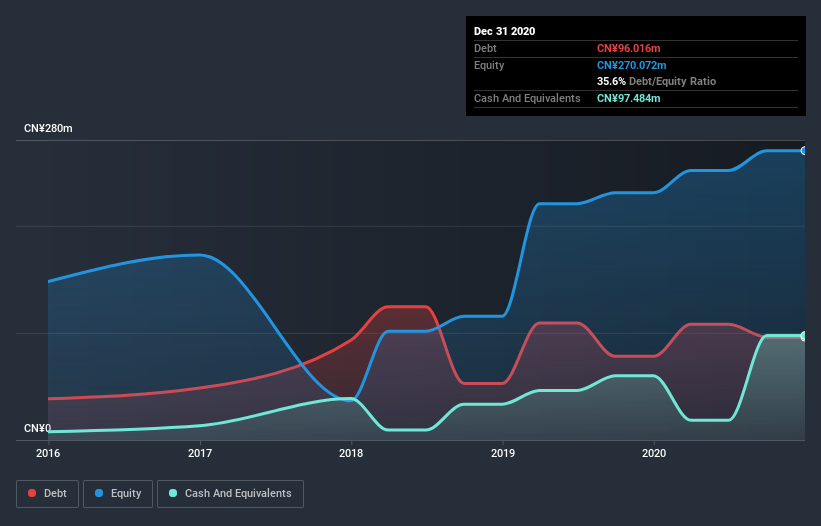Click the 2018 x-axis label
Viewport: 821px width, 526px height.
[x=351, y=453]
